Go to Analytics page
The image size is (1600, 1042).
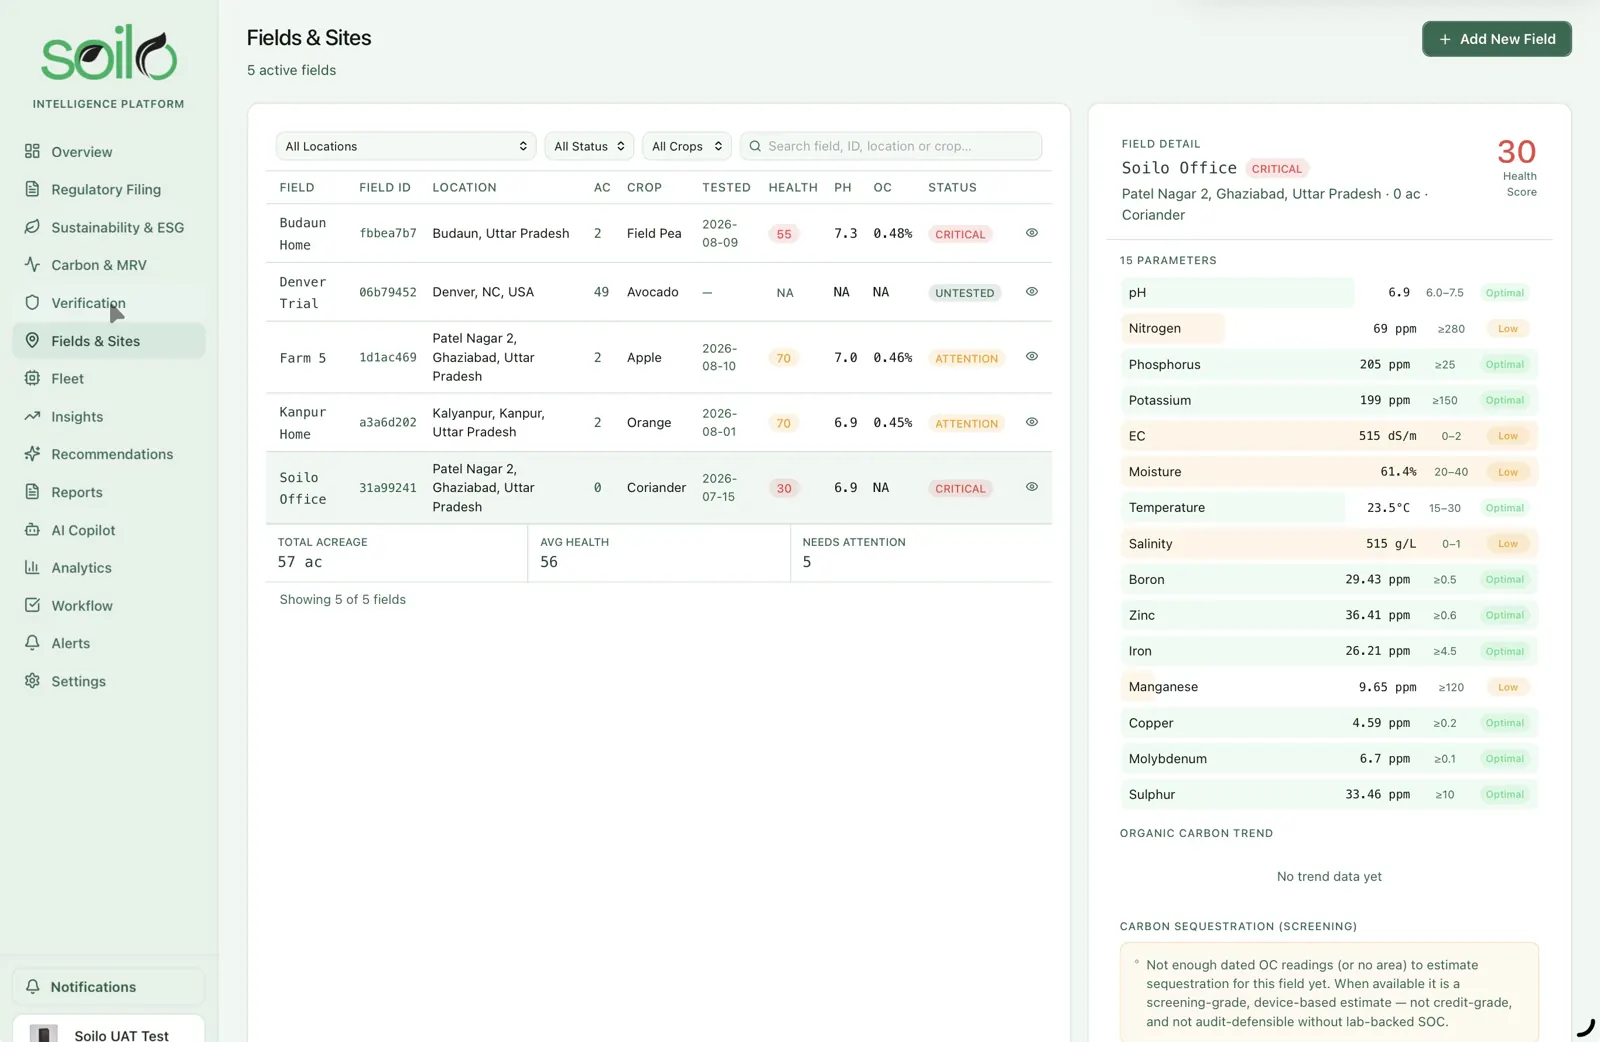point(108,567)
